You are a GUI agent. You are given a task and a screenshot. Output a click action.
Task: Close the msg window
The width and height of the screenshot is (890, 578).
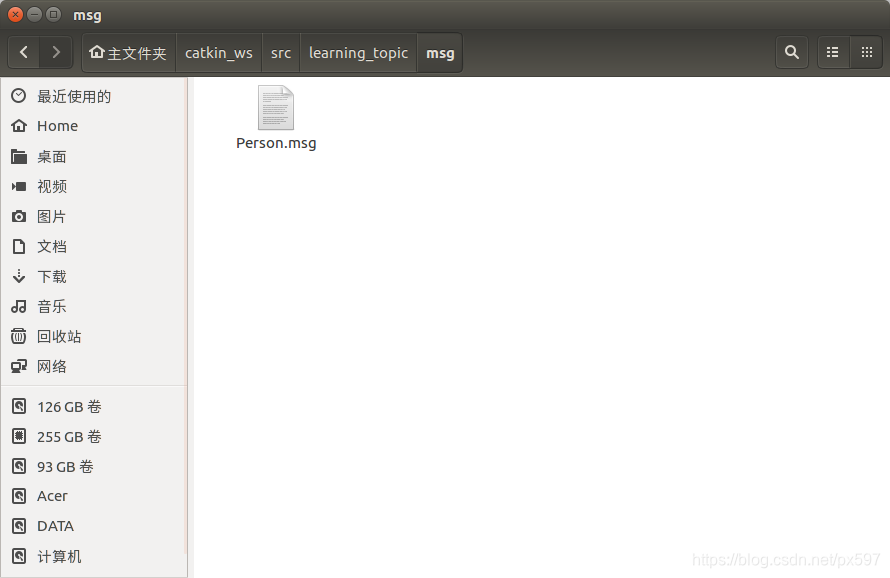coord(16,15)
